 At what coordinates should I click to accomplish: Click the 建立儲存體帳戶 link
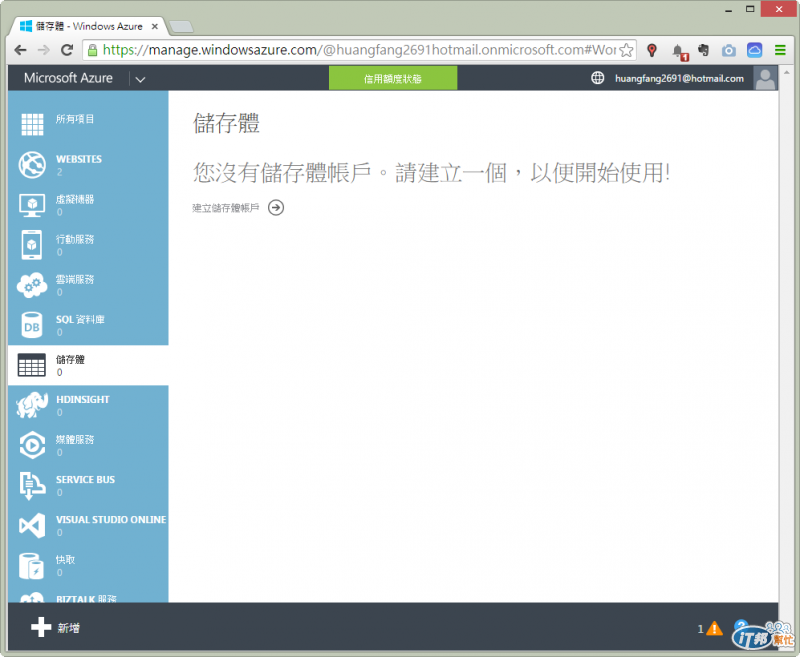click(226, 208)
